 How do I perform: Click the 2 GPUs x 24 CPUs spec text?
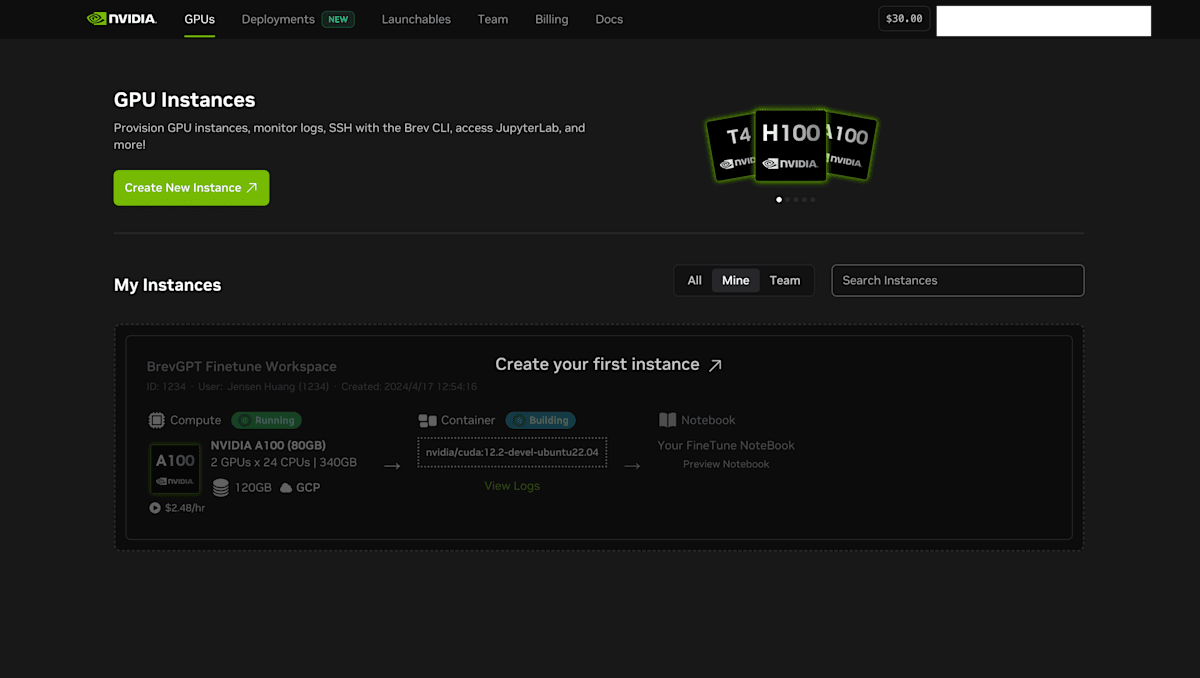pyautogui.click(x=283, y=462)
